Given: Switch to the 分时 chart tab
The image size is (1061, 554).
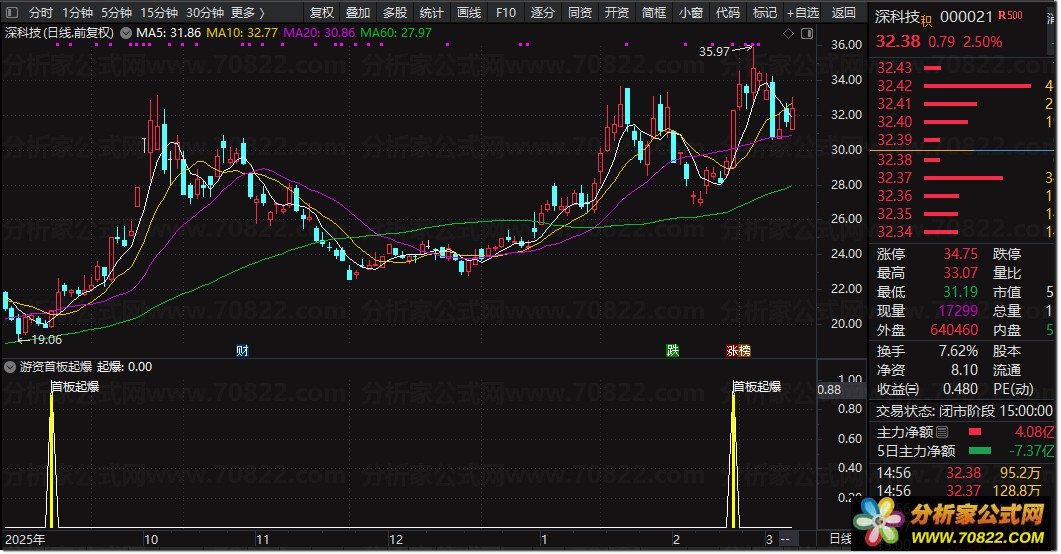Looking at the screenshot, I should [x=41, y=13].
